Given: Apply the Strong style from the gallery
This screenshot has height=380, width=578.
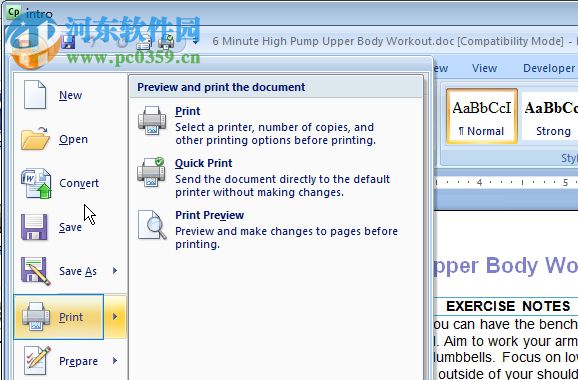Looking at the screenshot, I should [x=550, y=116].
